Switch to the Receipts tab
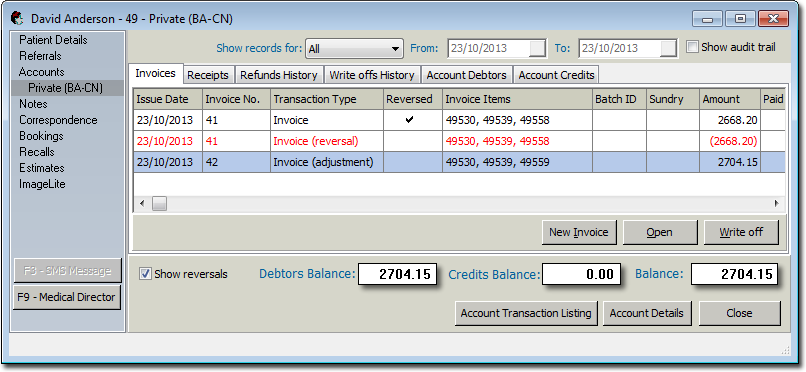This screenshot has height=372, width=806. click(208, 75)
